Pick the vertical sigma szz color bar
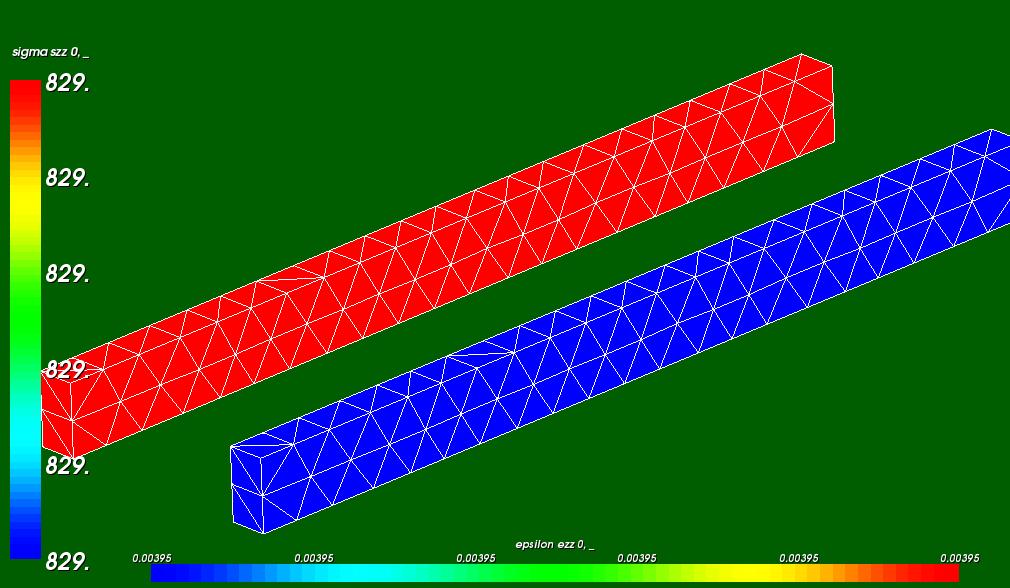The image size is (1010, 588). point(26,319)
